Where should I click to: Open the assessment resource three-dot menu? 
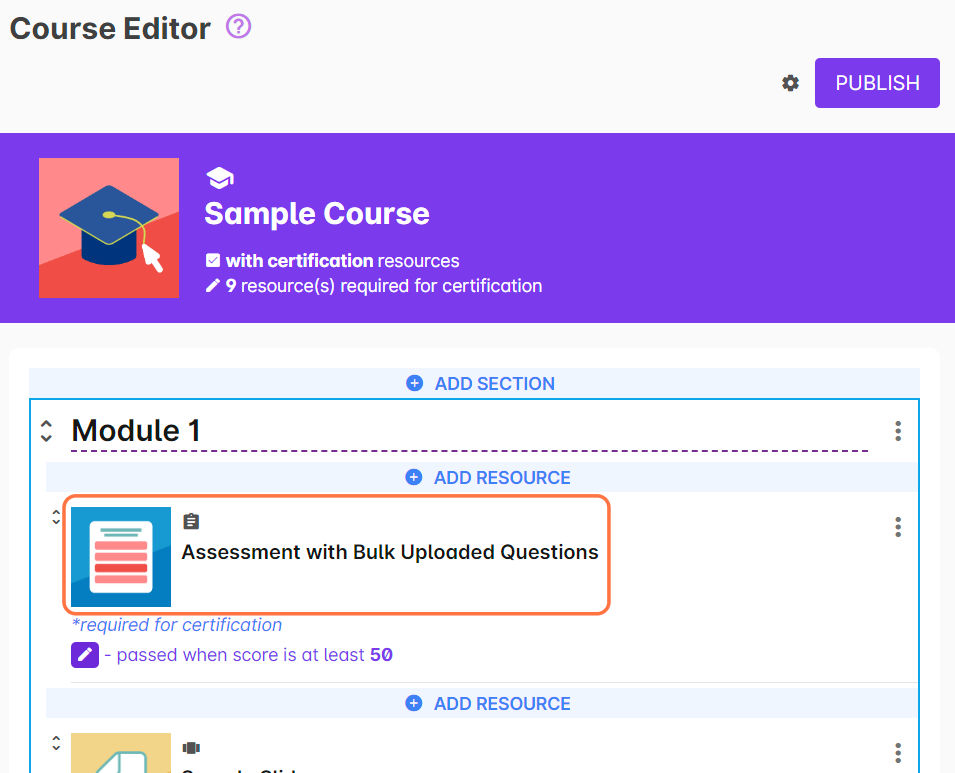coord(897,527)
